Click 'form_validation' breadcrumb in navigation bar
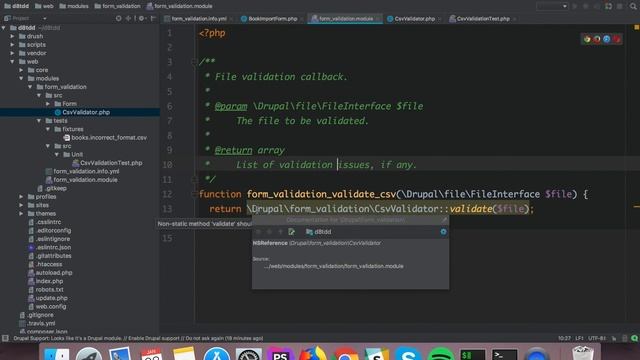This screenshot has height=360, width=640. click(118, 6)
